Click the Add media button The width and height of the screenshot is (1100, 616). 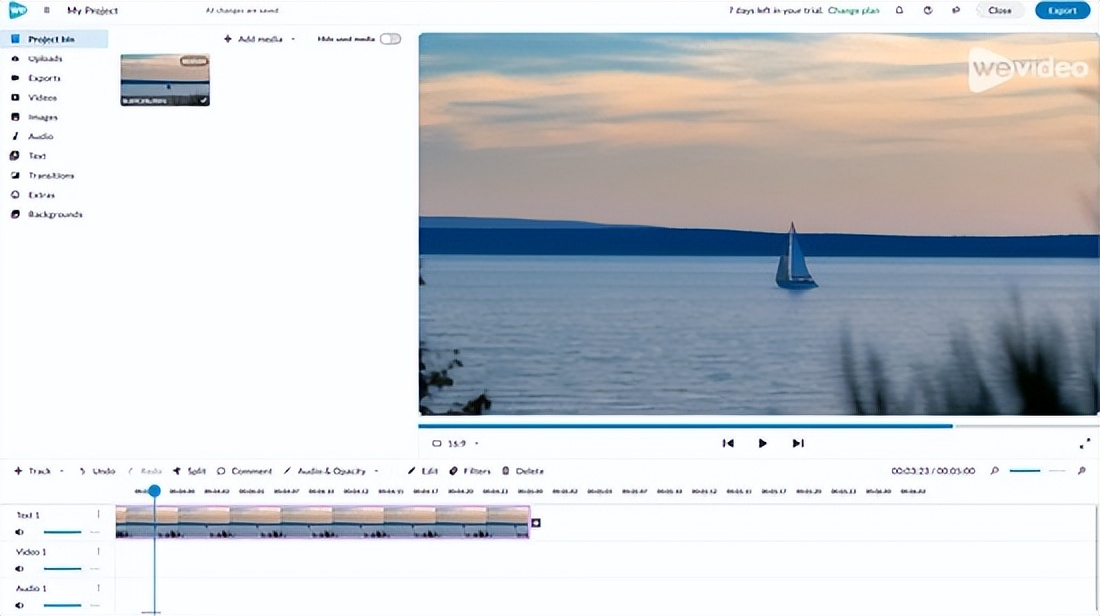(253, 39)
